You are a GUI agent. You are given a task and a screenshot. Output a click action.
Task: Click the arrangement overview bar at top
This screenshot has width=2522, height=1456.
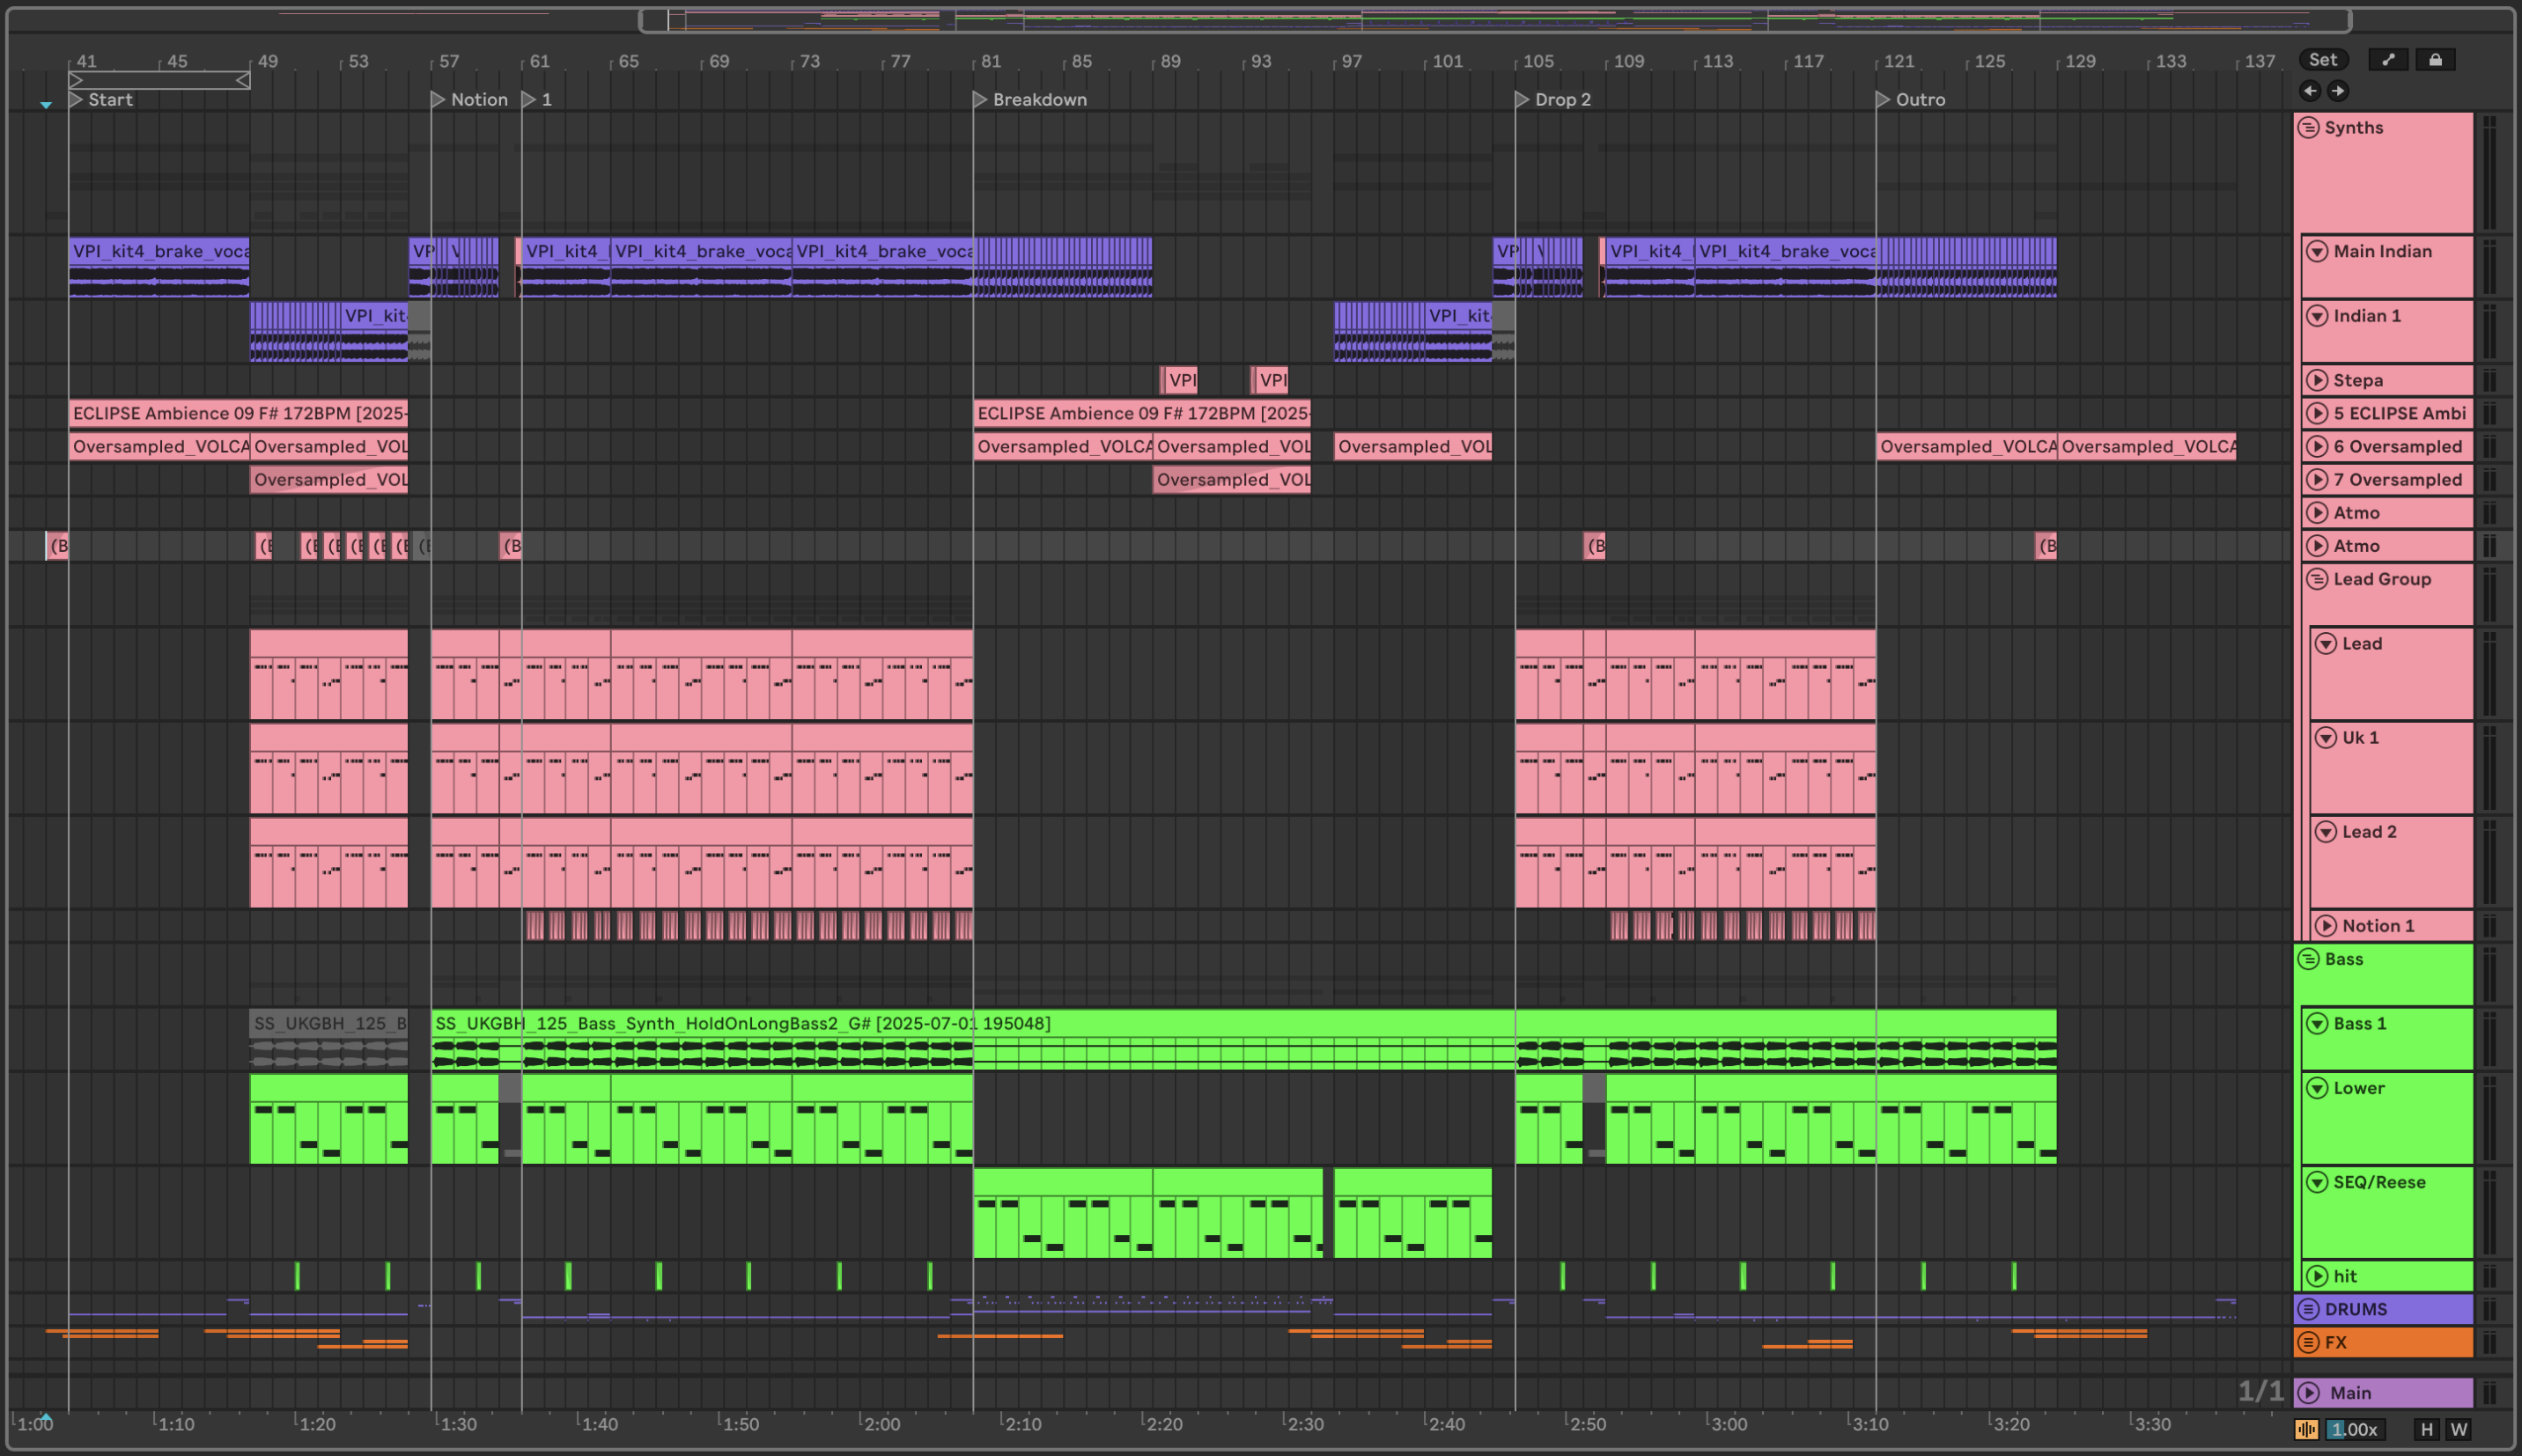point(1495,19)
